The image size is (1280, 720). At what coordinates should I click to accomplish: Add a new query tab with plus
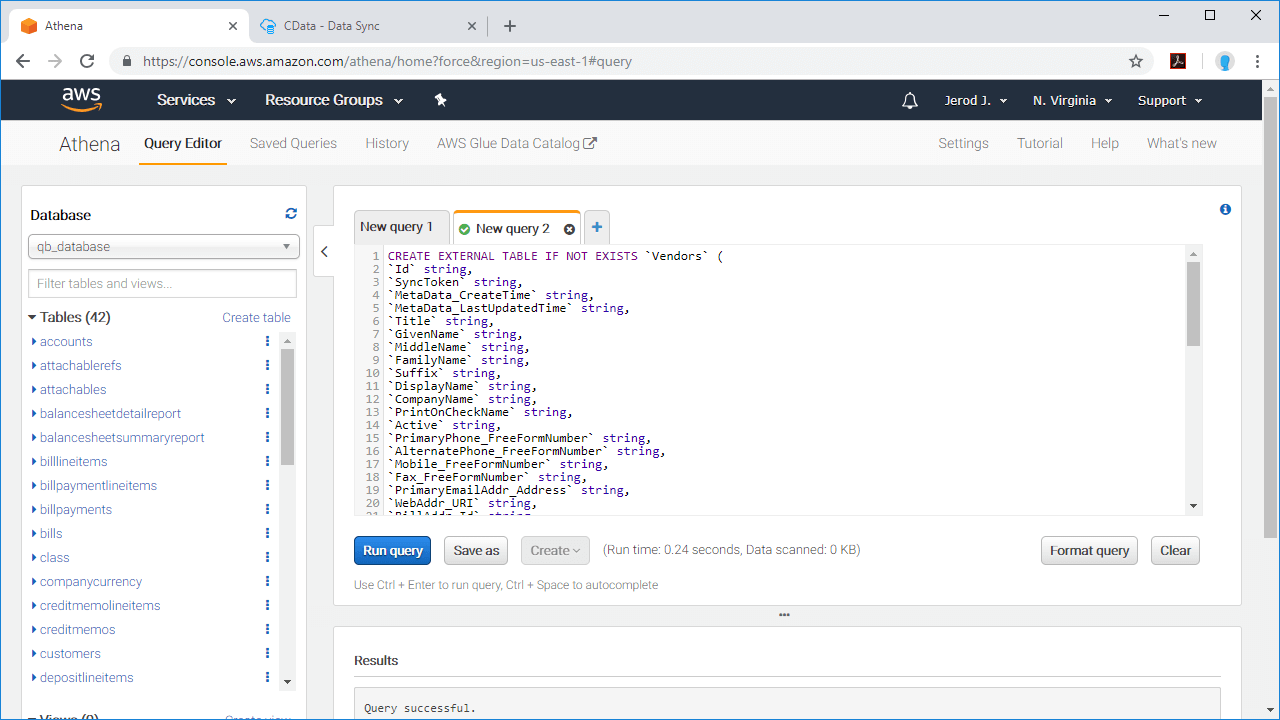tap(596, 228)
